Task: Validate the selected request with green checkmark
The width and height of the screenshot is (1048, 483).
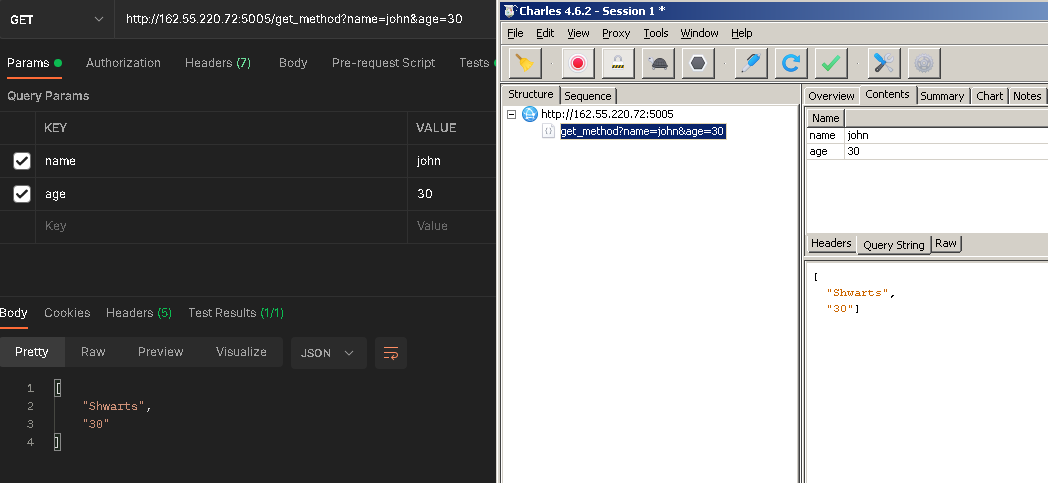Action: click(x=831, y=63)
